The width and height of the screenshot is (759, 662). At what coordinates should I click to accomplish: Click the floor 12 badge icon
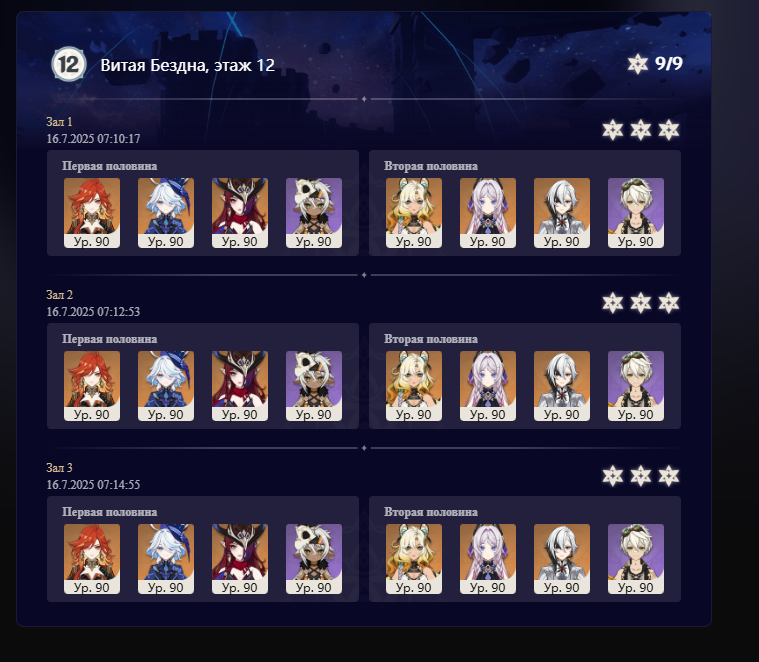tap(69, 64)
